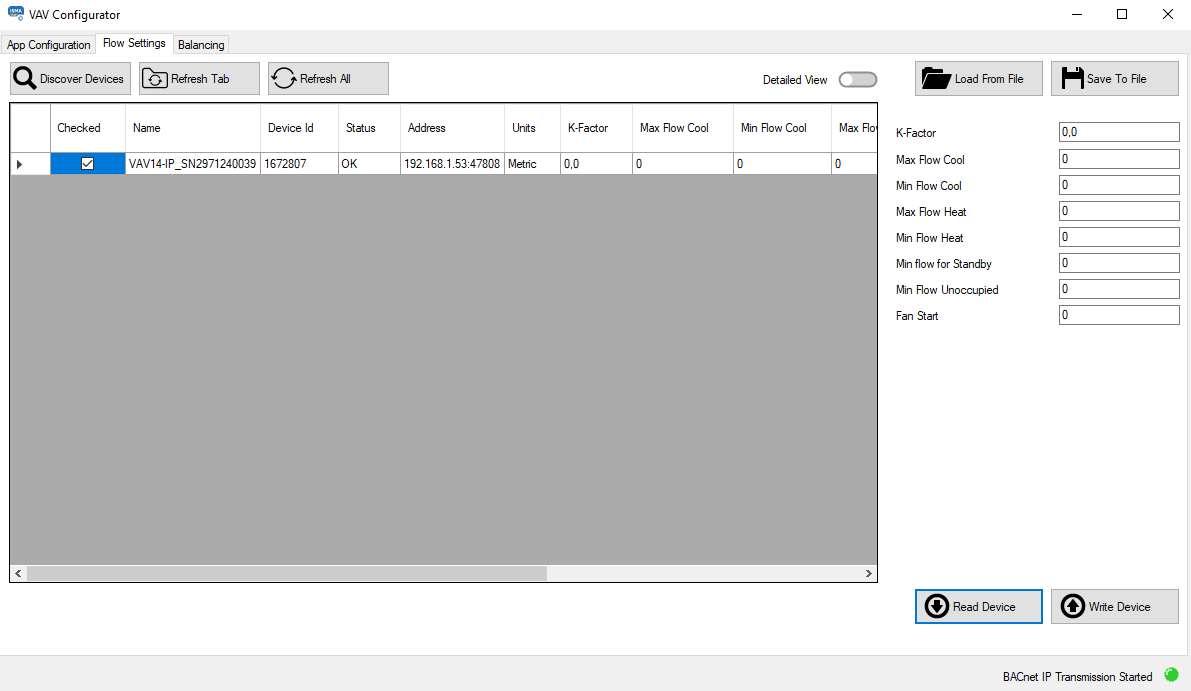
Task: Uncheck the VAV14-IP device checkbox
Action: click(87, 163)
